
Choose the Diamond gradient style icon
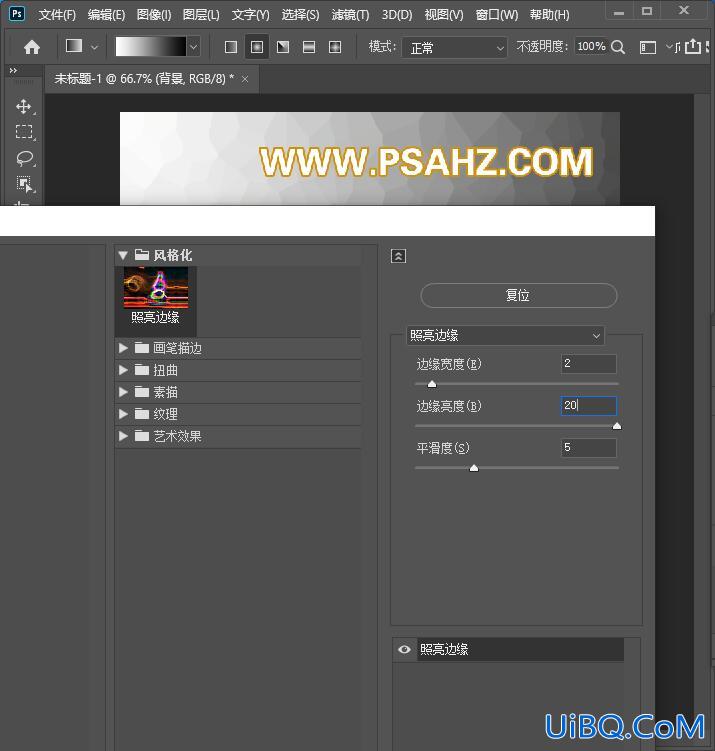335,47
